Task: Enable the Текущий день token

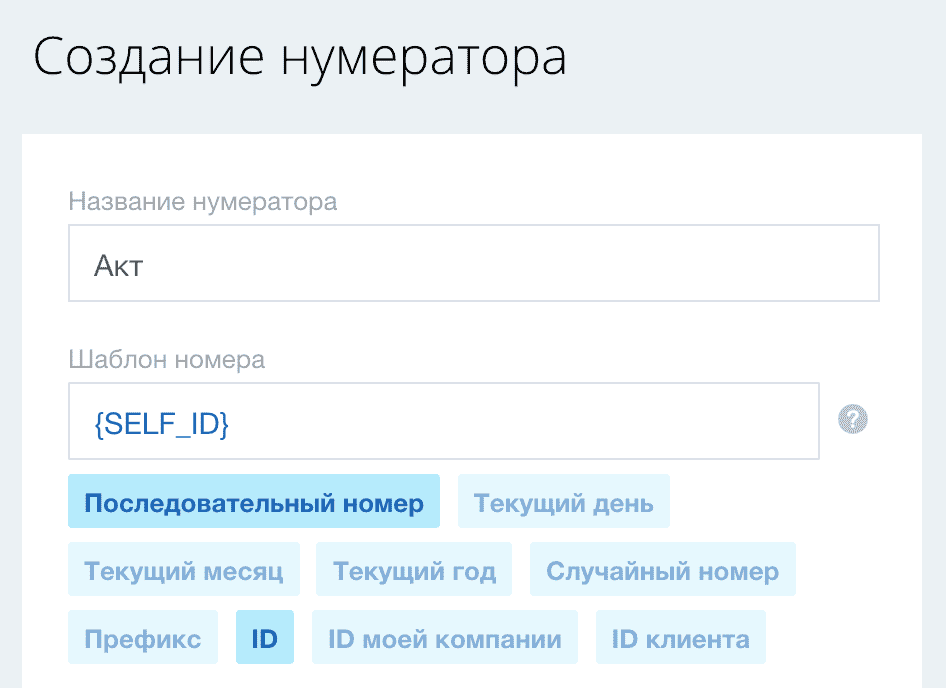Action: point(563,500)
